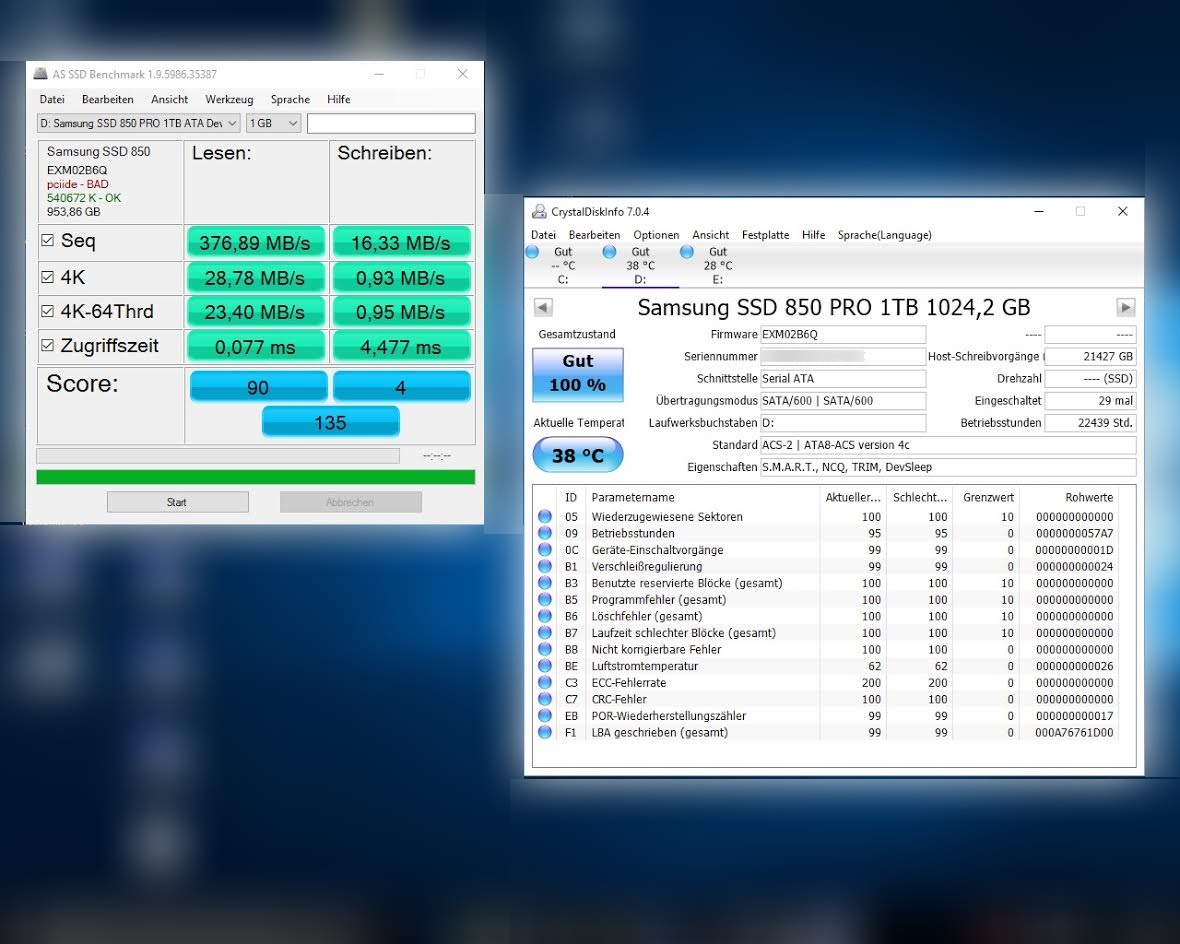Click the green benchmark progress bar
Screen dimensions: 1180x944
(x=256, y=477)
